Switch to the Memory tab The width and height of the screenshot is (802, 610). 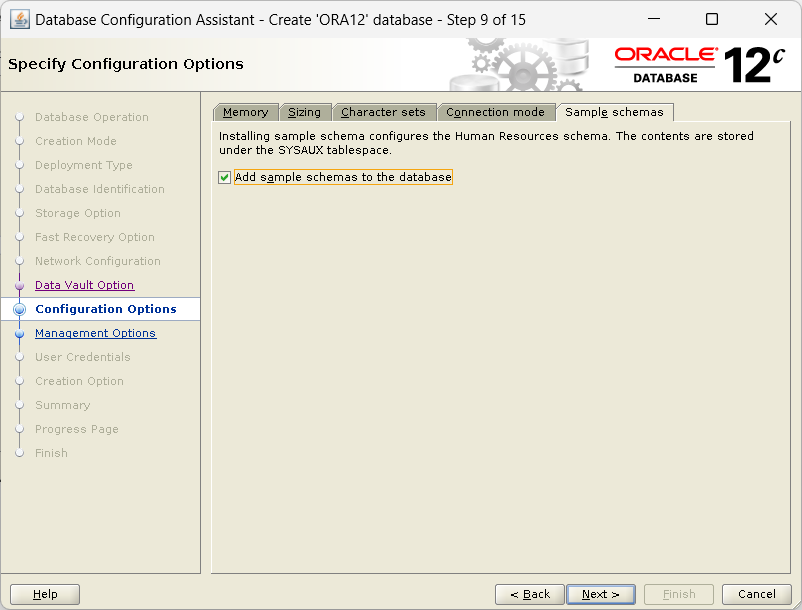pos(246,112)
